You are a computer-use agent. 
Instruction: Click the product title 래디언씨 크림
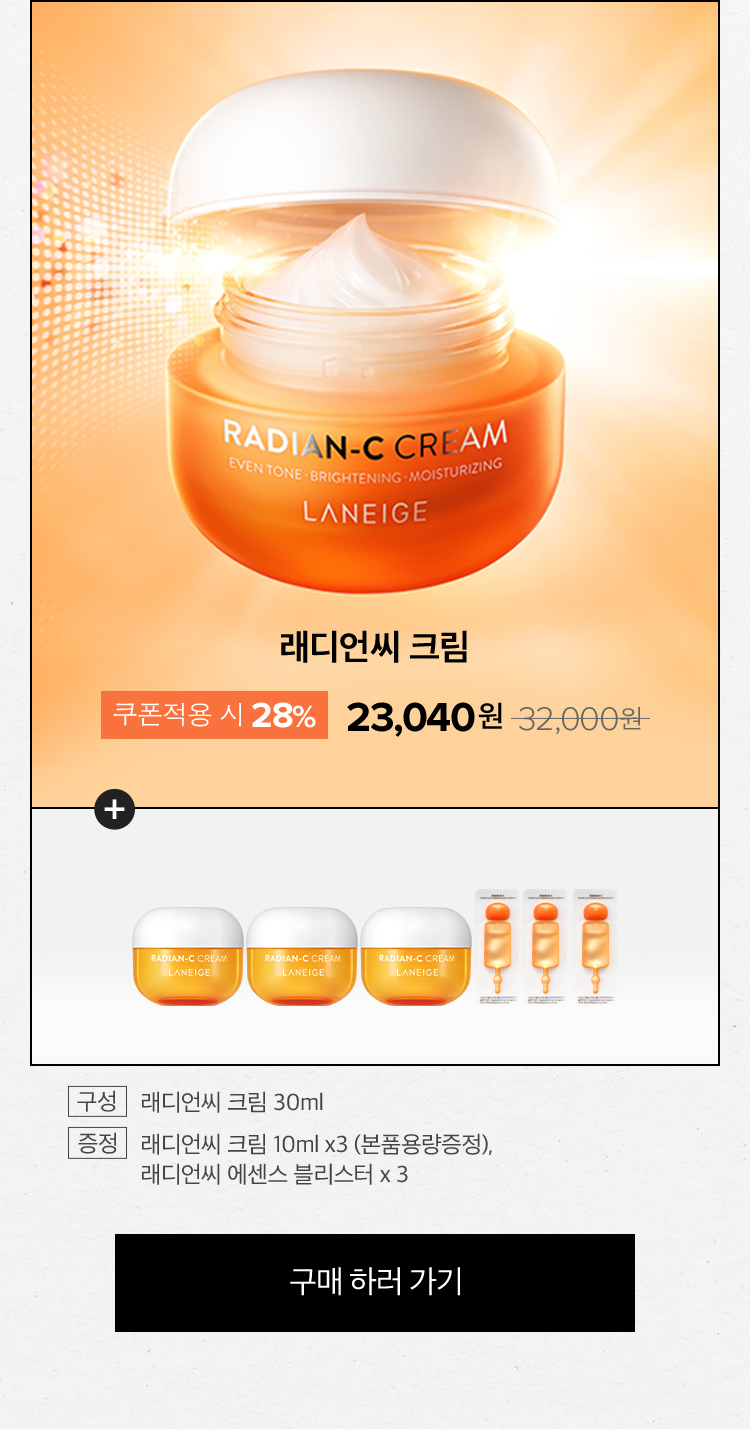coord(374,646)
